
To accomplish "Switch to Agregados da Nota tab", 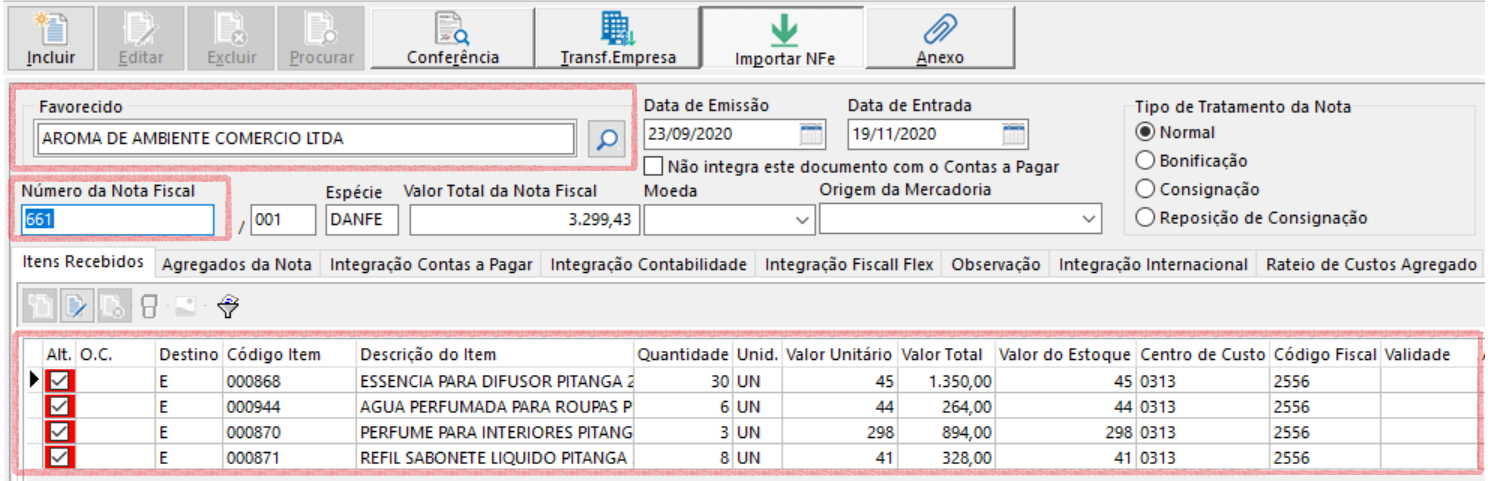I will coord(237,265).
